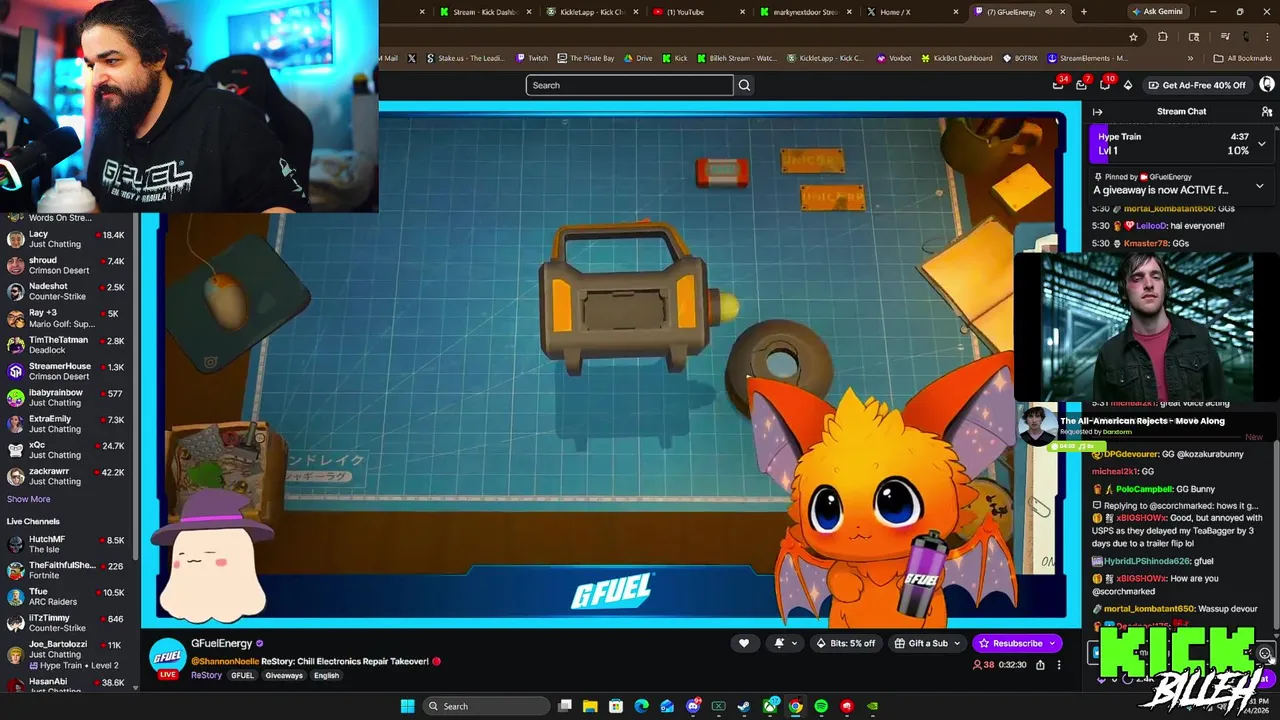This screenshot has height=720, width=1280.
Task: Click the Giveaways stream tag
Action: click(x=284, y=676)
